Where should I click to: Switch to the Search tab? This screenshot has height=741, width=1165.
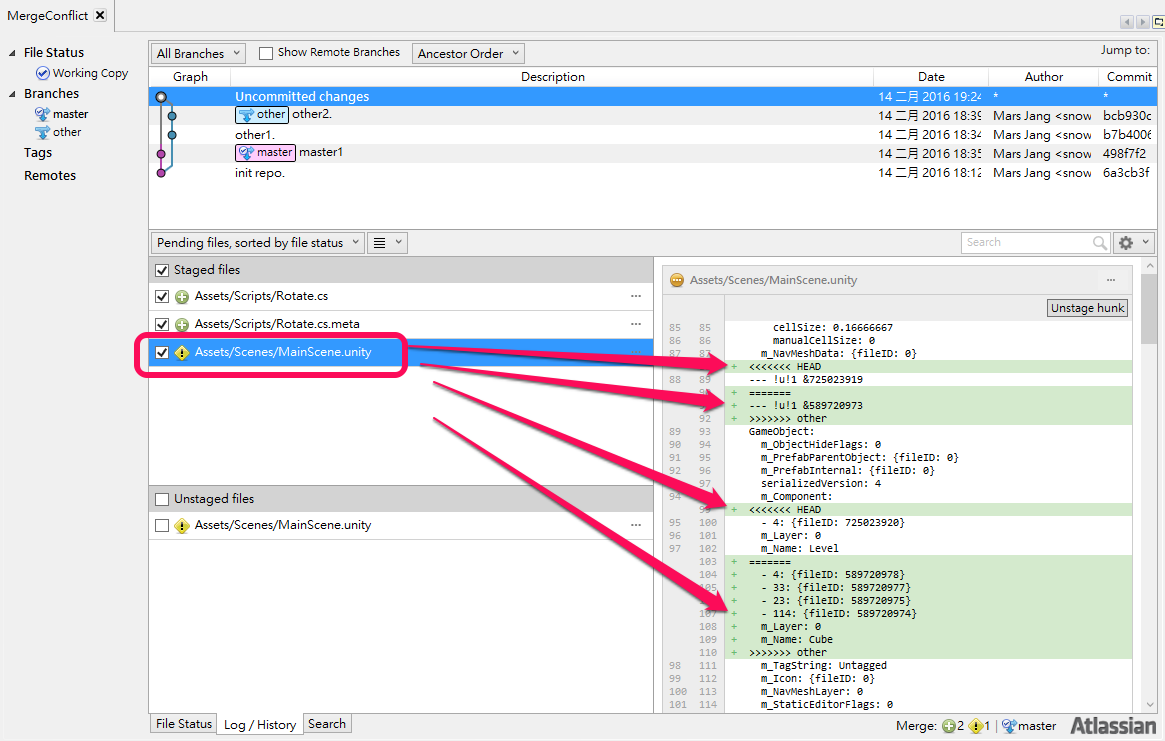click(x=327, y=723)
